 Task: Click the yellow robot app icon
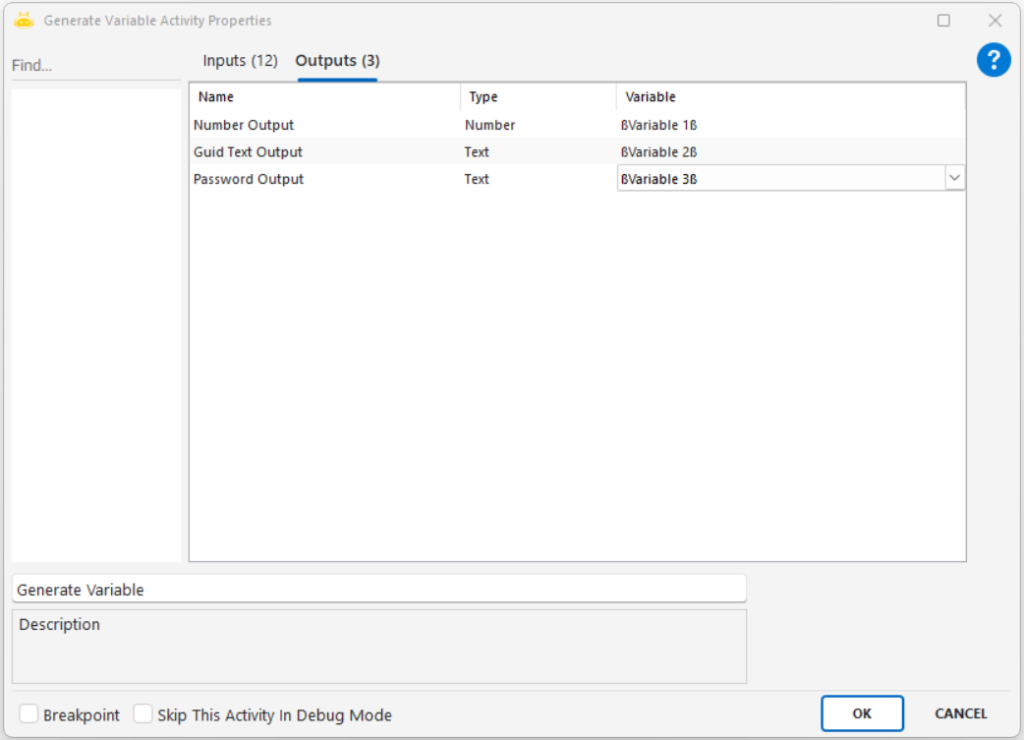click(x=24, y=20)
